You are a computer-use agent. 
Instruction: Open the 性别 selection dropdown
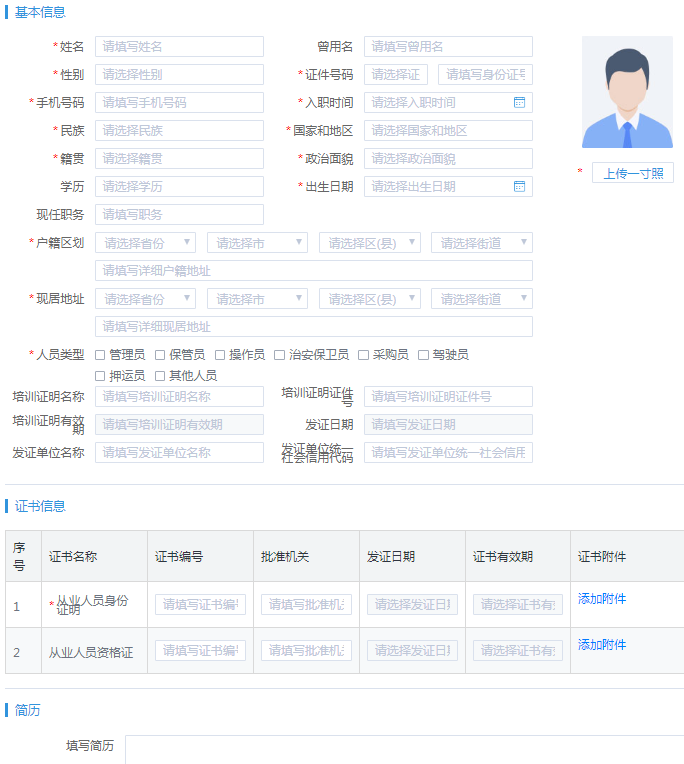[179, 75]
